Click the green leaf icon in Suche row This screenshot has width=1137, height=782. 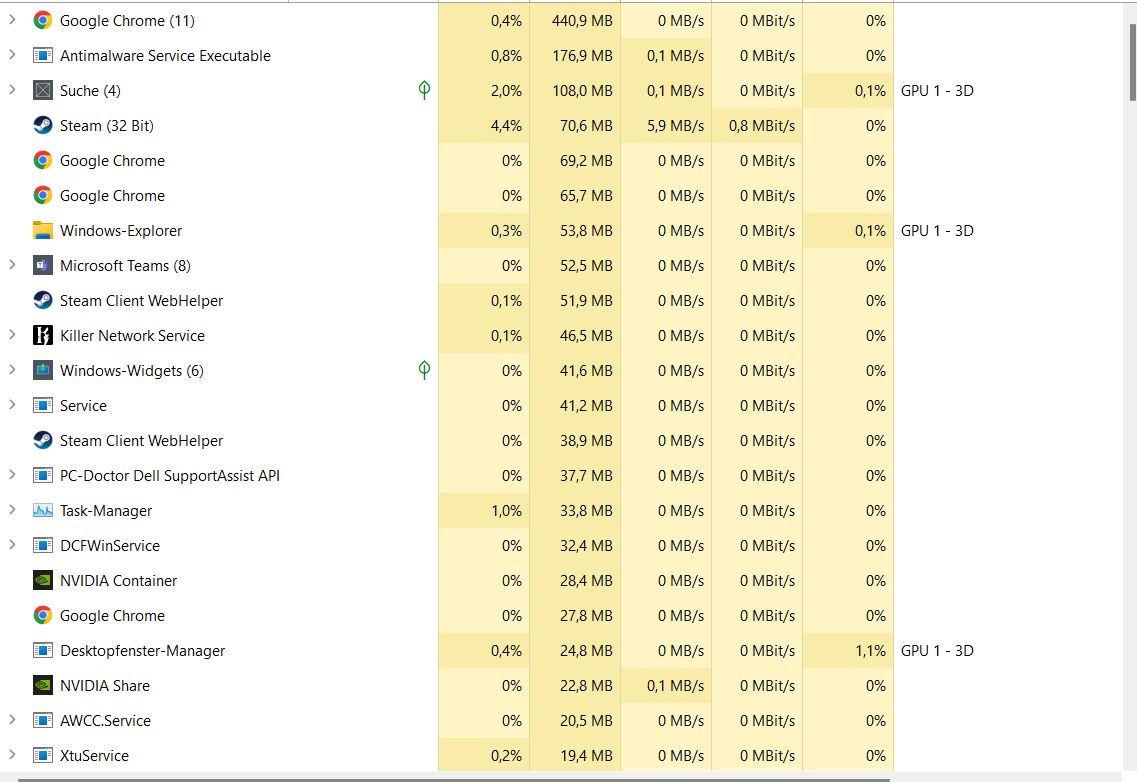424,90
